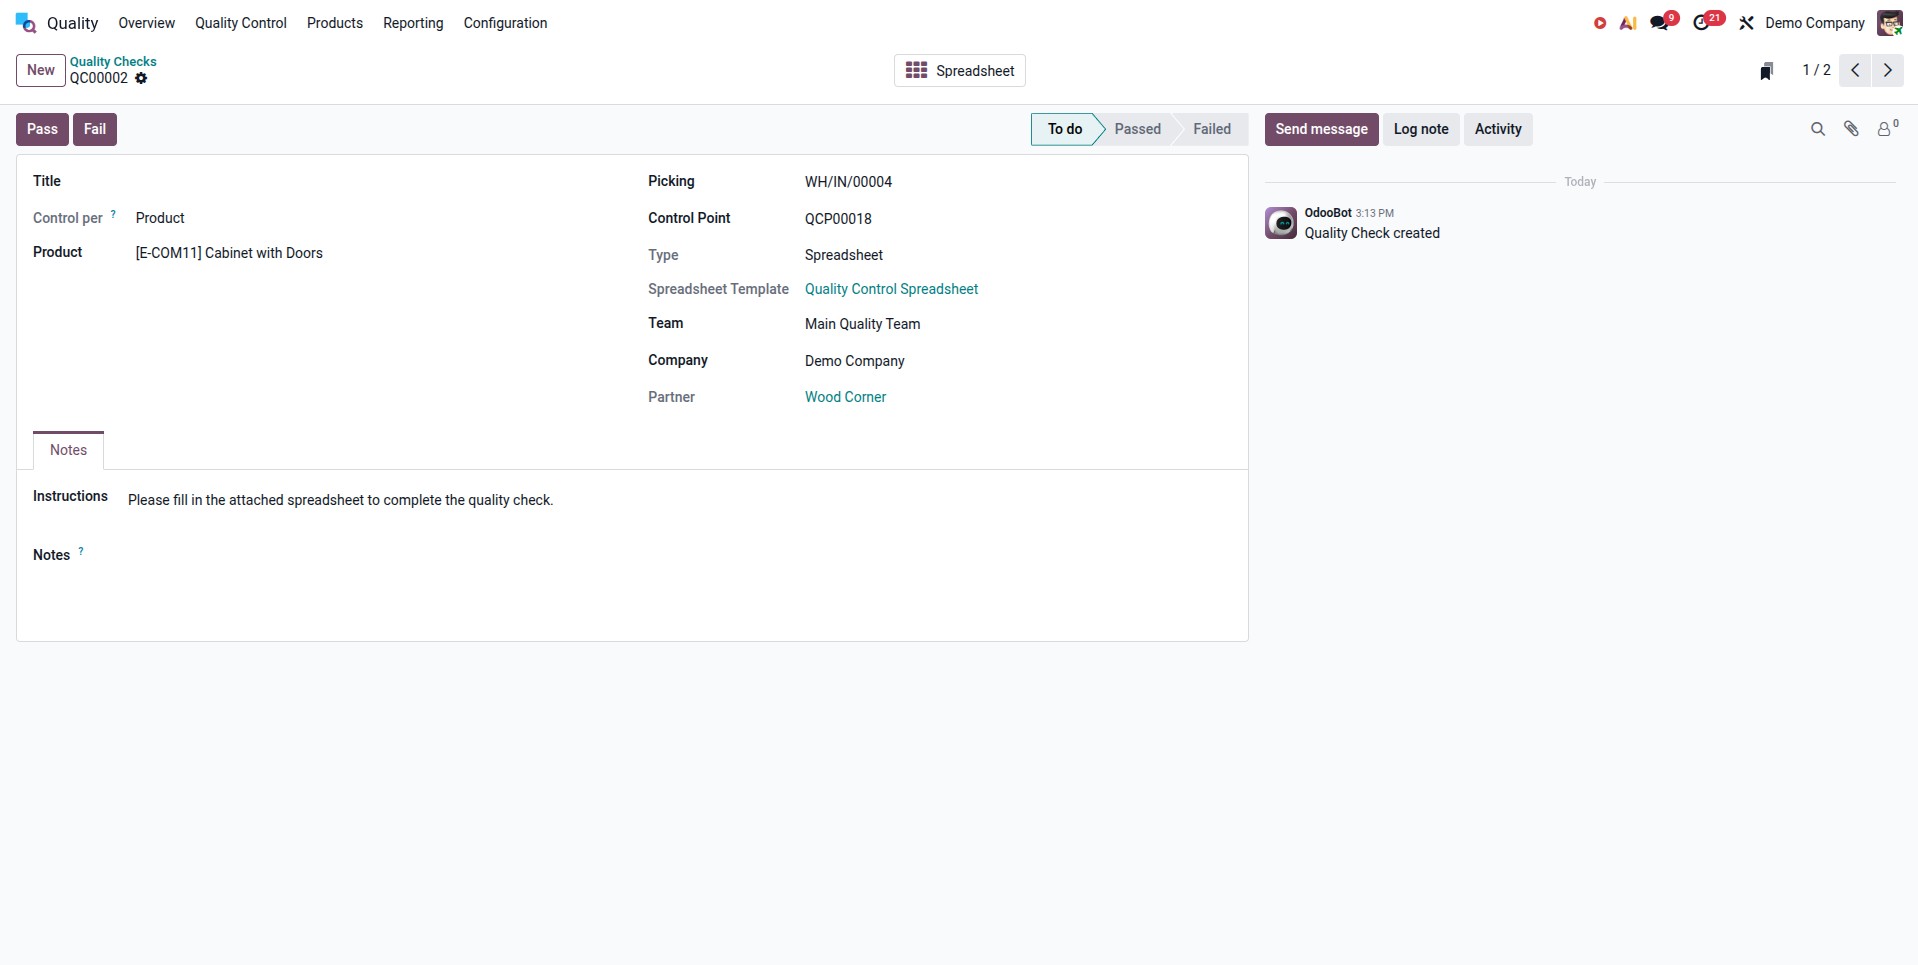Open the QC00002 gear actions menu
The height and width of the screenshot is (965, 1918).
tap(141, 78)
